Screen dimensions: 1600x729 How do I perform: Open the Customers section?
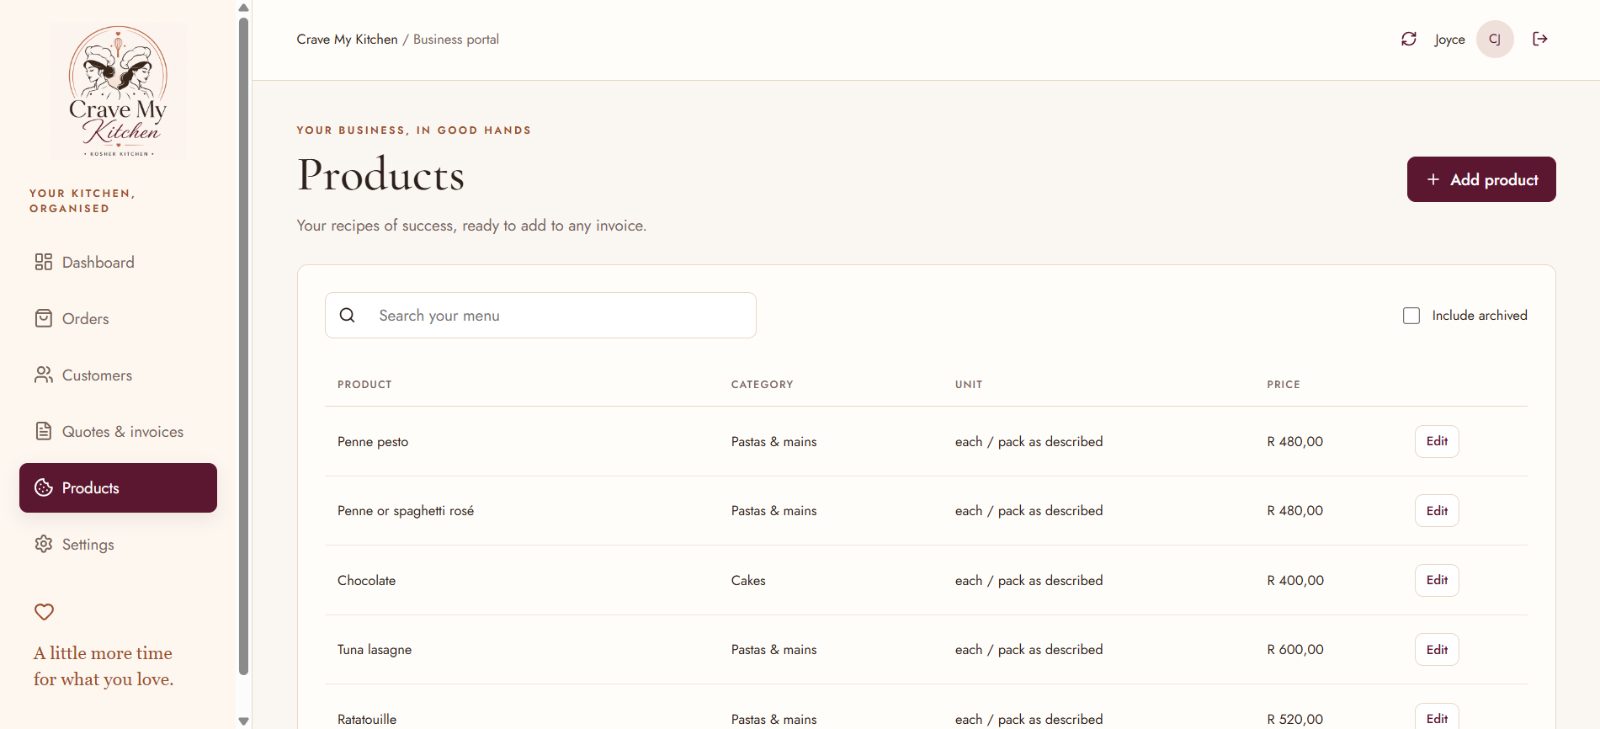point(118,375)
